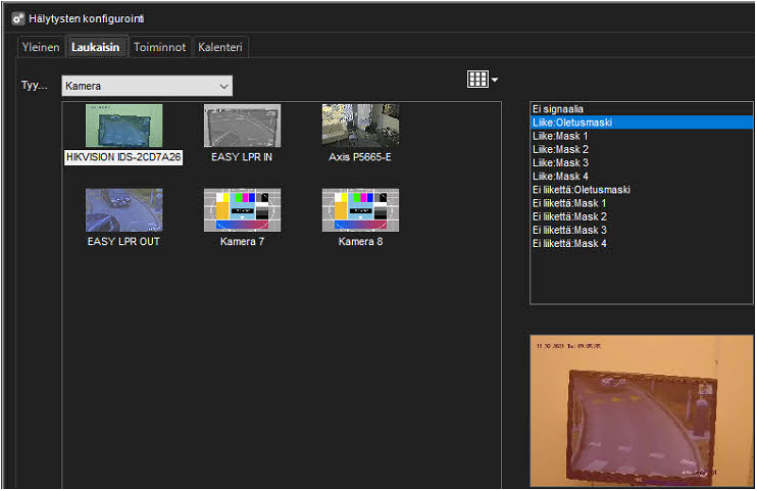Open the grid view layout icon
The image size is (757, 491).
[477, 79]
